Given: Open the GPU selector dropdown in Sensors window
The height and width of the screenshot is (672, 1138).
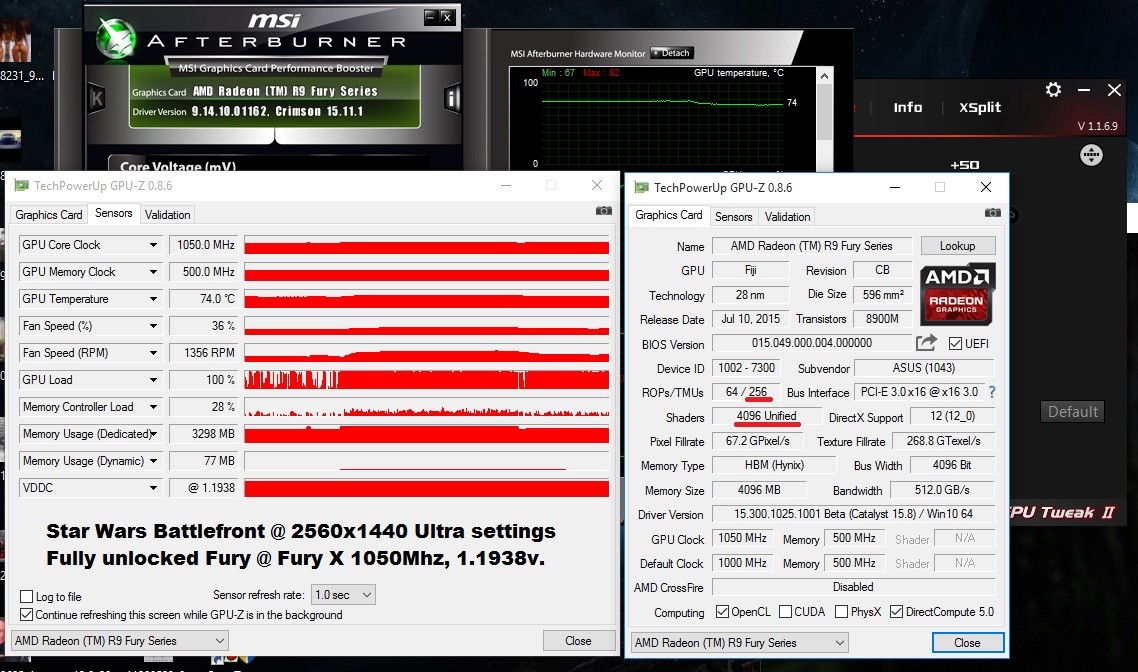Looking at the screenshot, I should click(x=120, y=641).
